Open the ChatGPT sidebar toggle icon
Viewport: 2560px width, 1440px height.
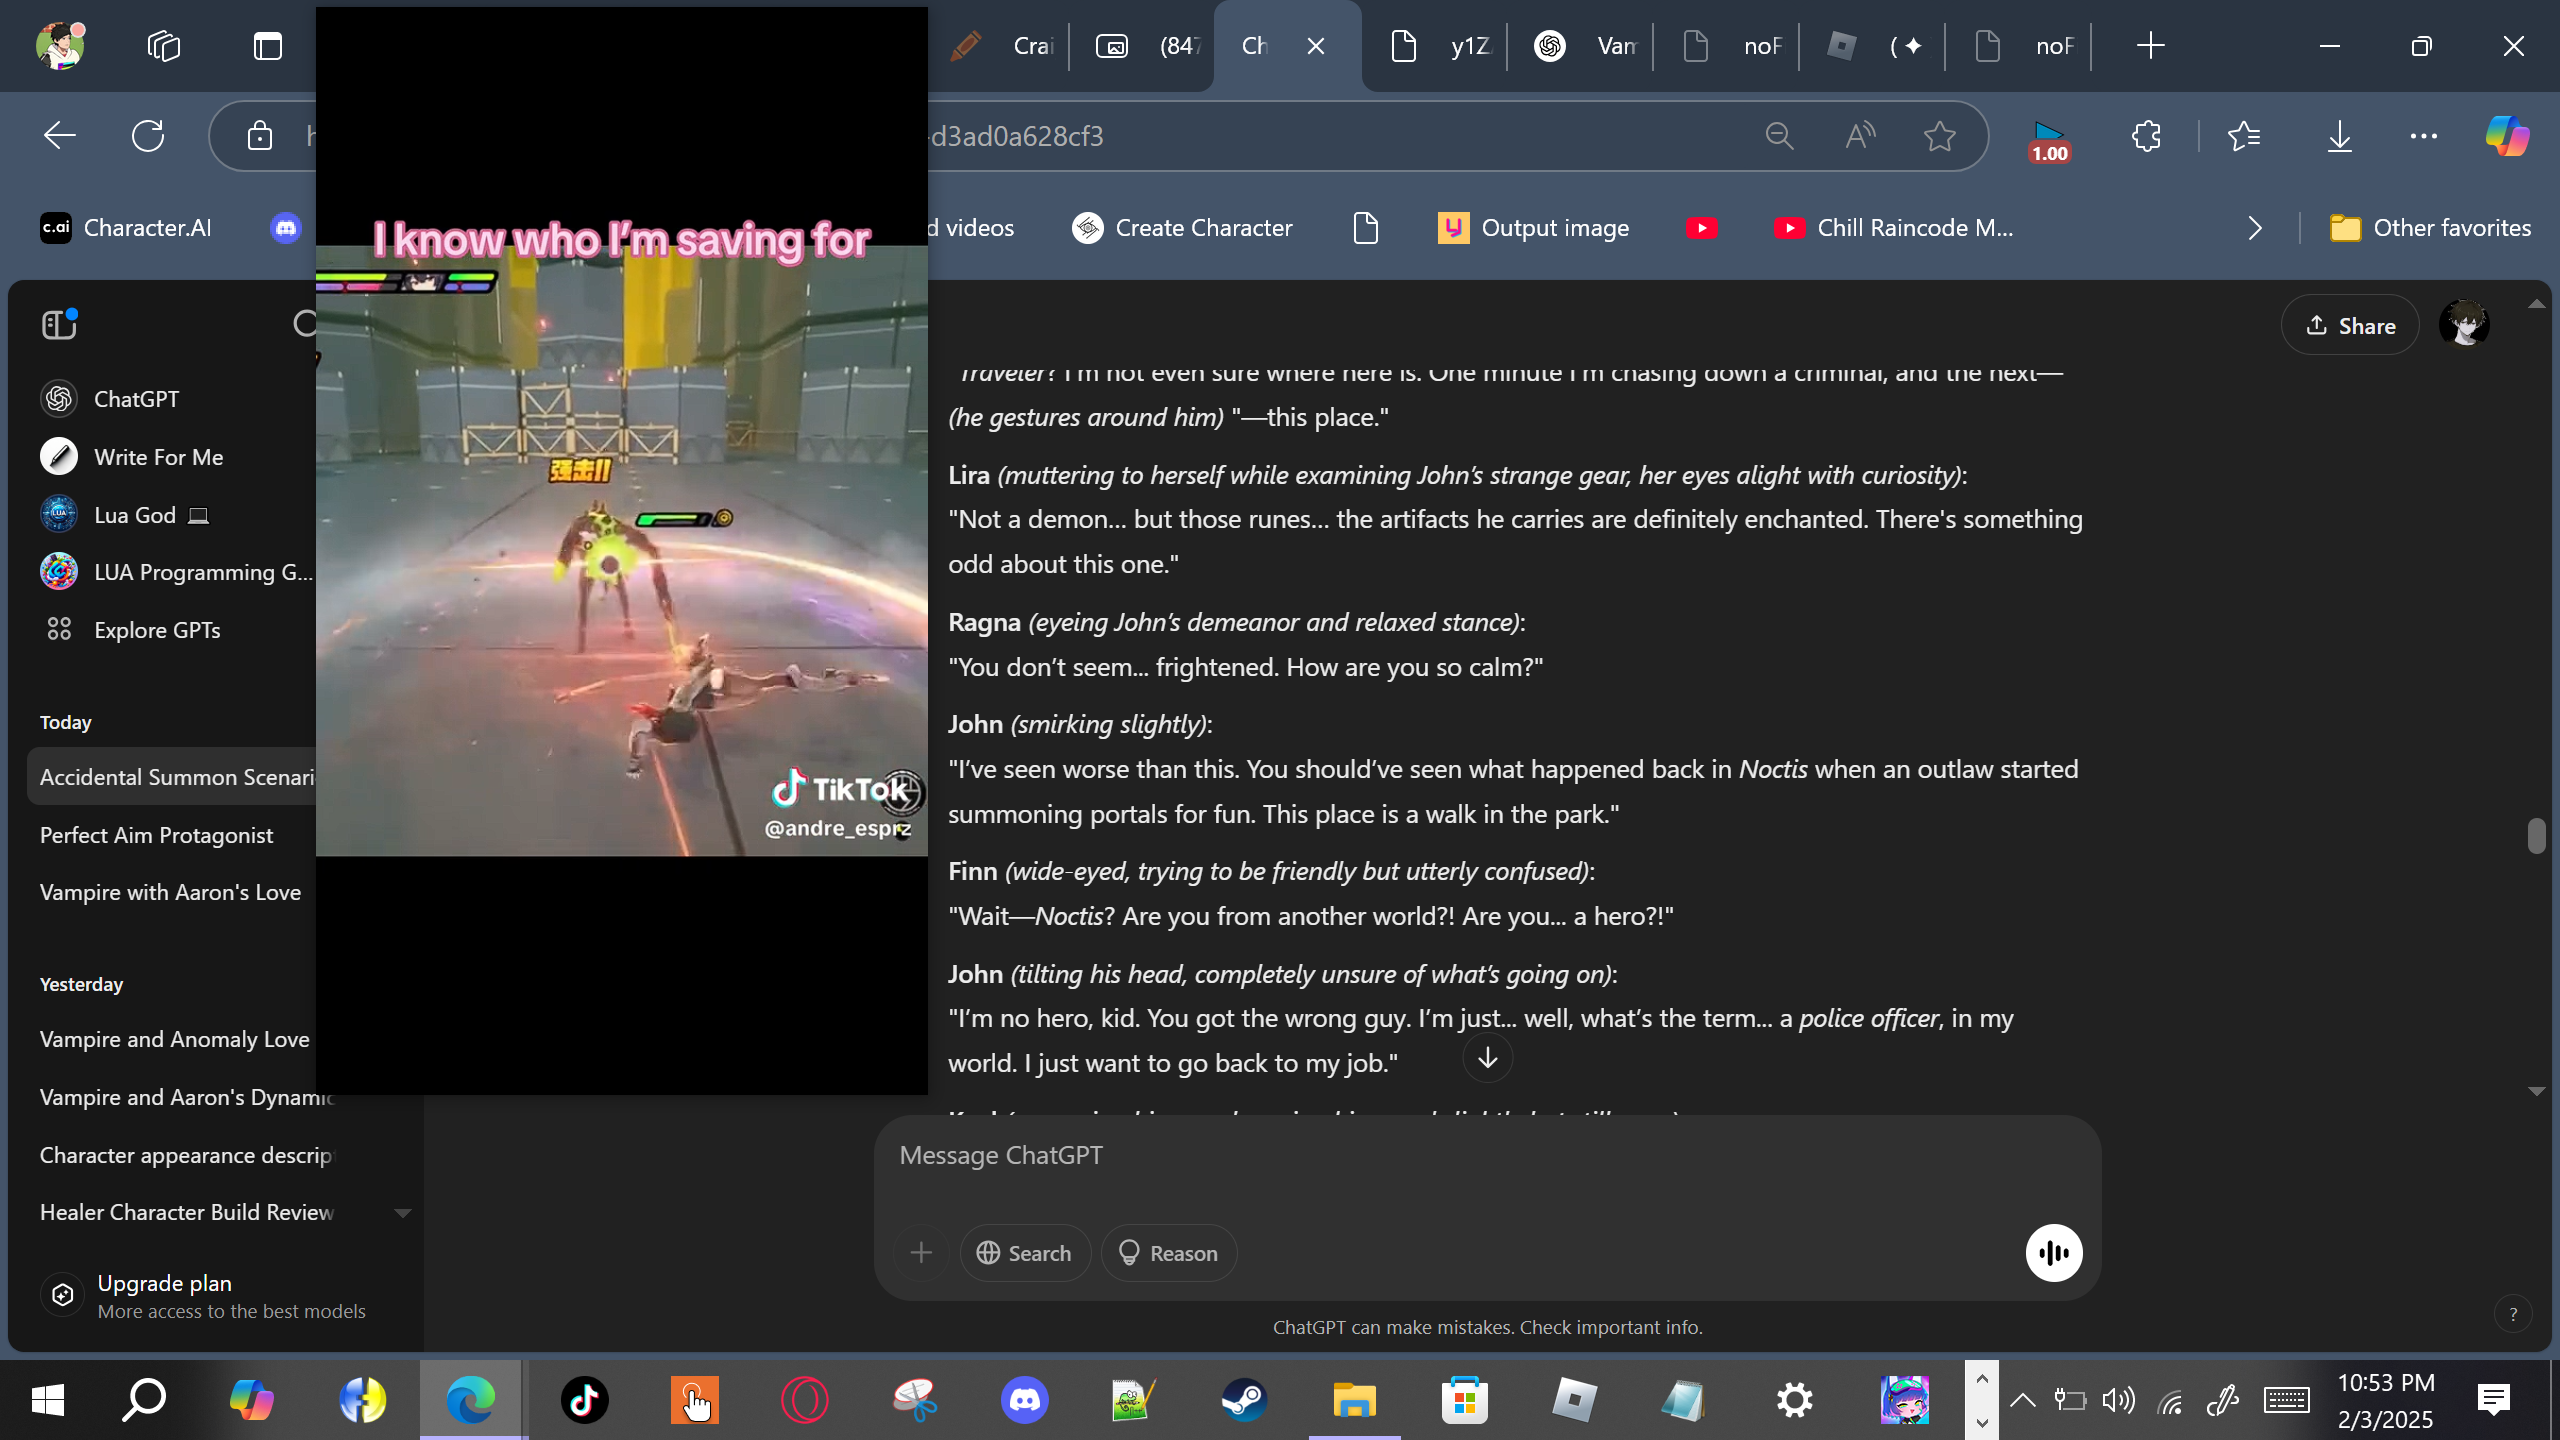(59, 324)
